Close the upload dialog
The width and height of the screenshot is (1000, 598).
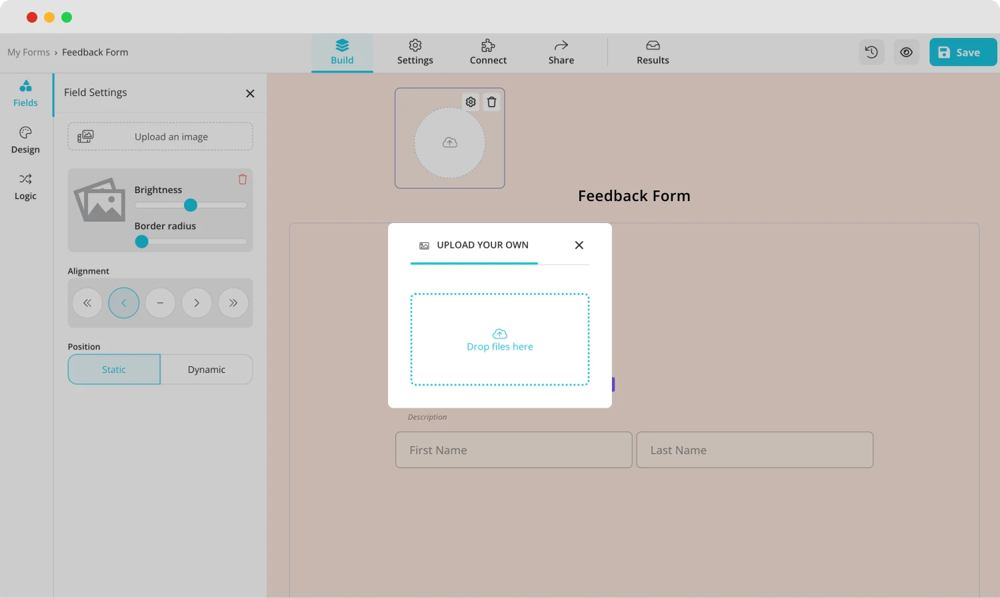579,245
